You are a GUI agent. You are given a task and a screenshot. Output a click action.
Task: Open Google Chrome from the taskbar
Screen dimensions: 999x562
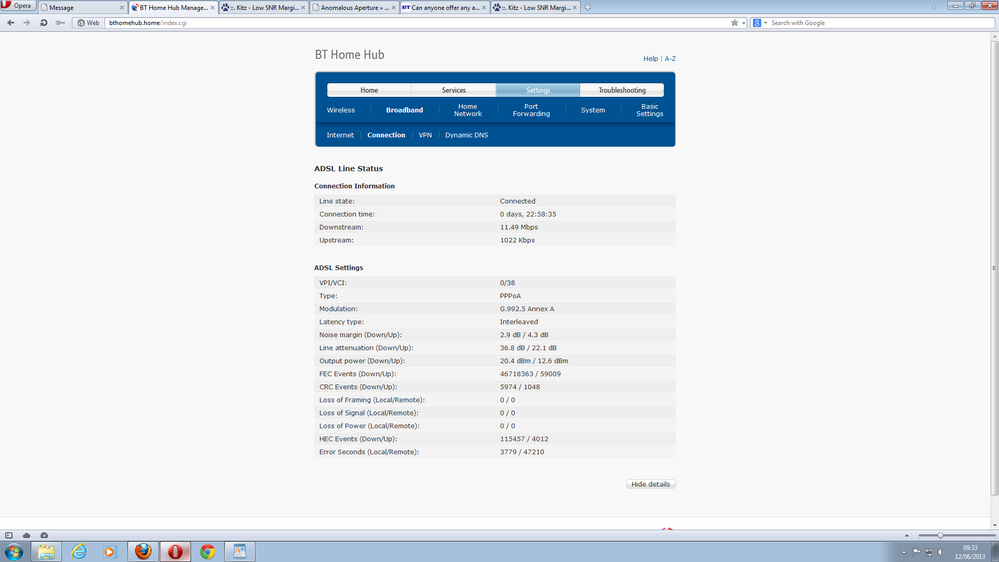pyautogui.click(x=207, y=551)
